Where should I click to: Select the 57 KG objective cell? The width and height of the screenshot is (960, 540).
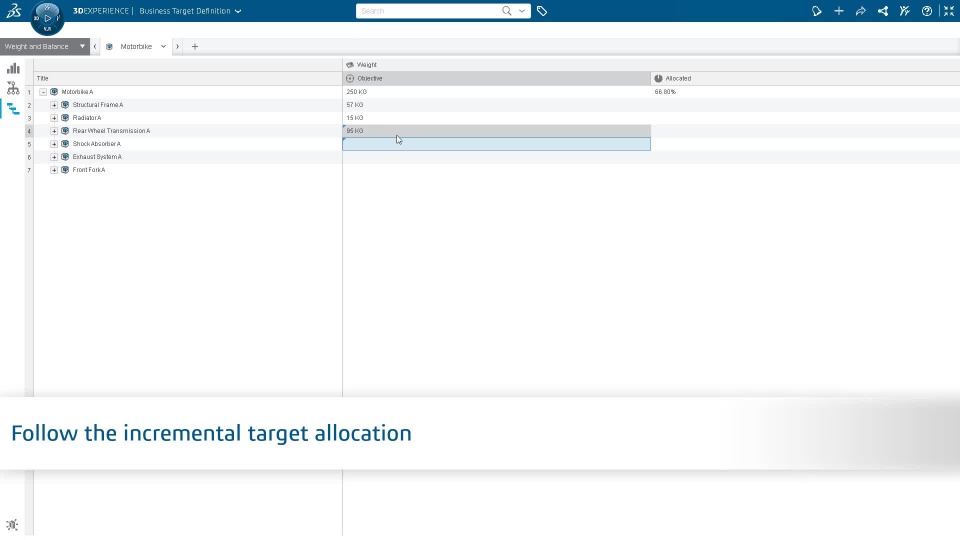pos(497,105)
